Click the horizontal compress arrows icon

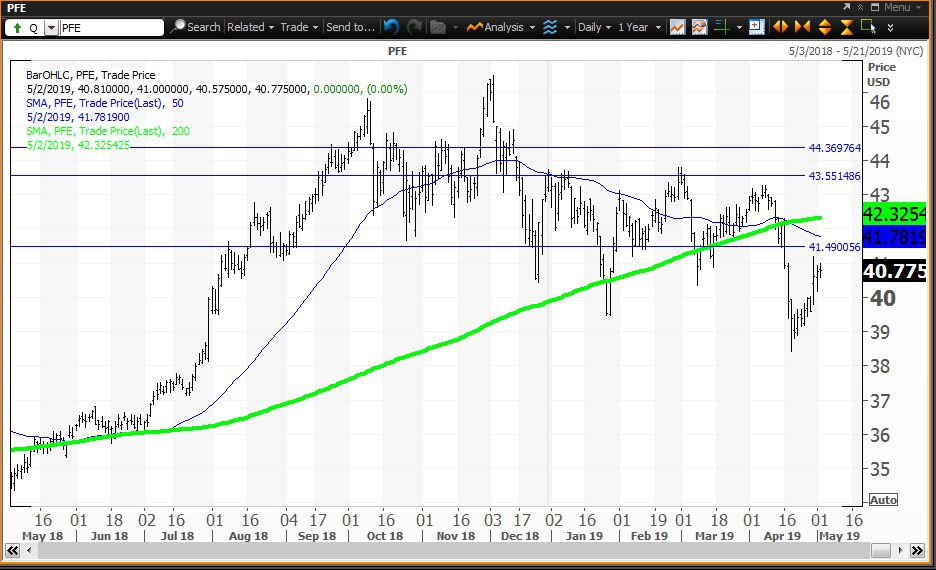click(x=802, y=27)
